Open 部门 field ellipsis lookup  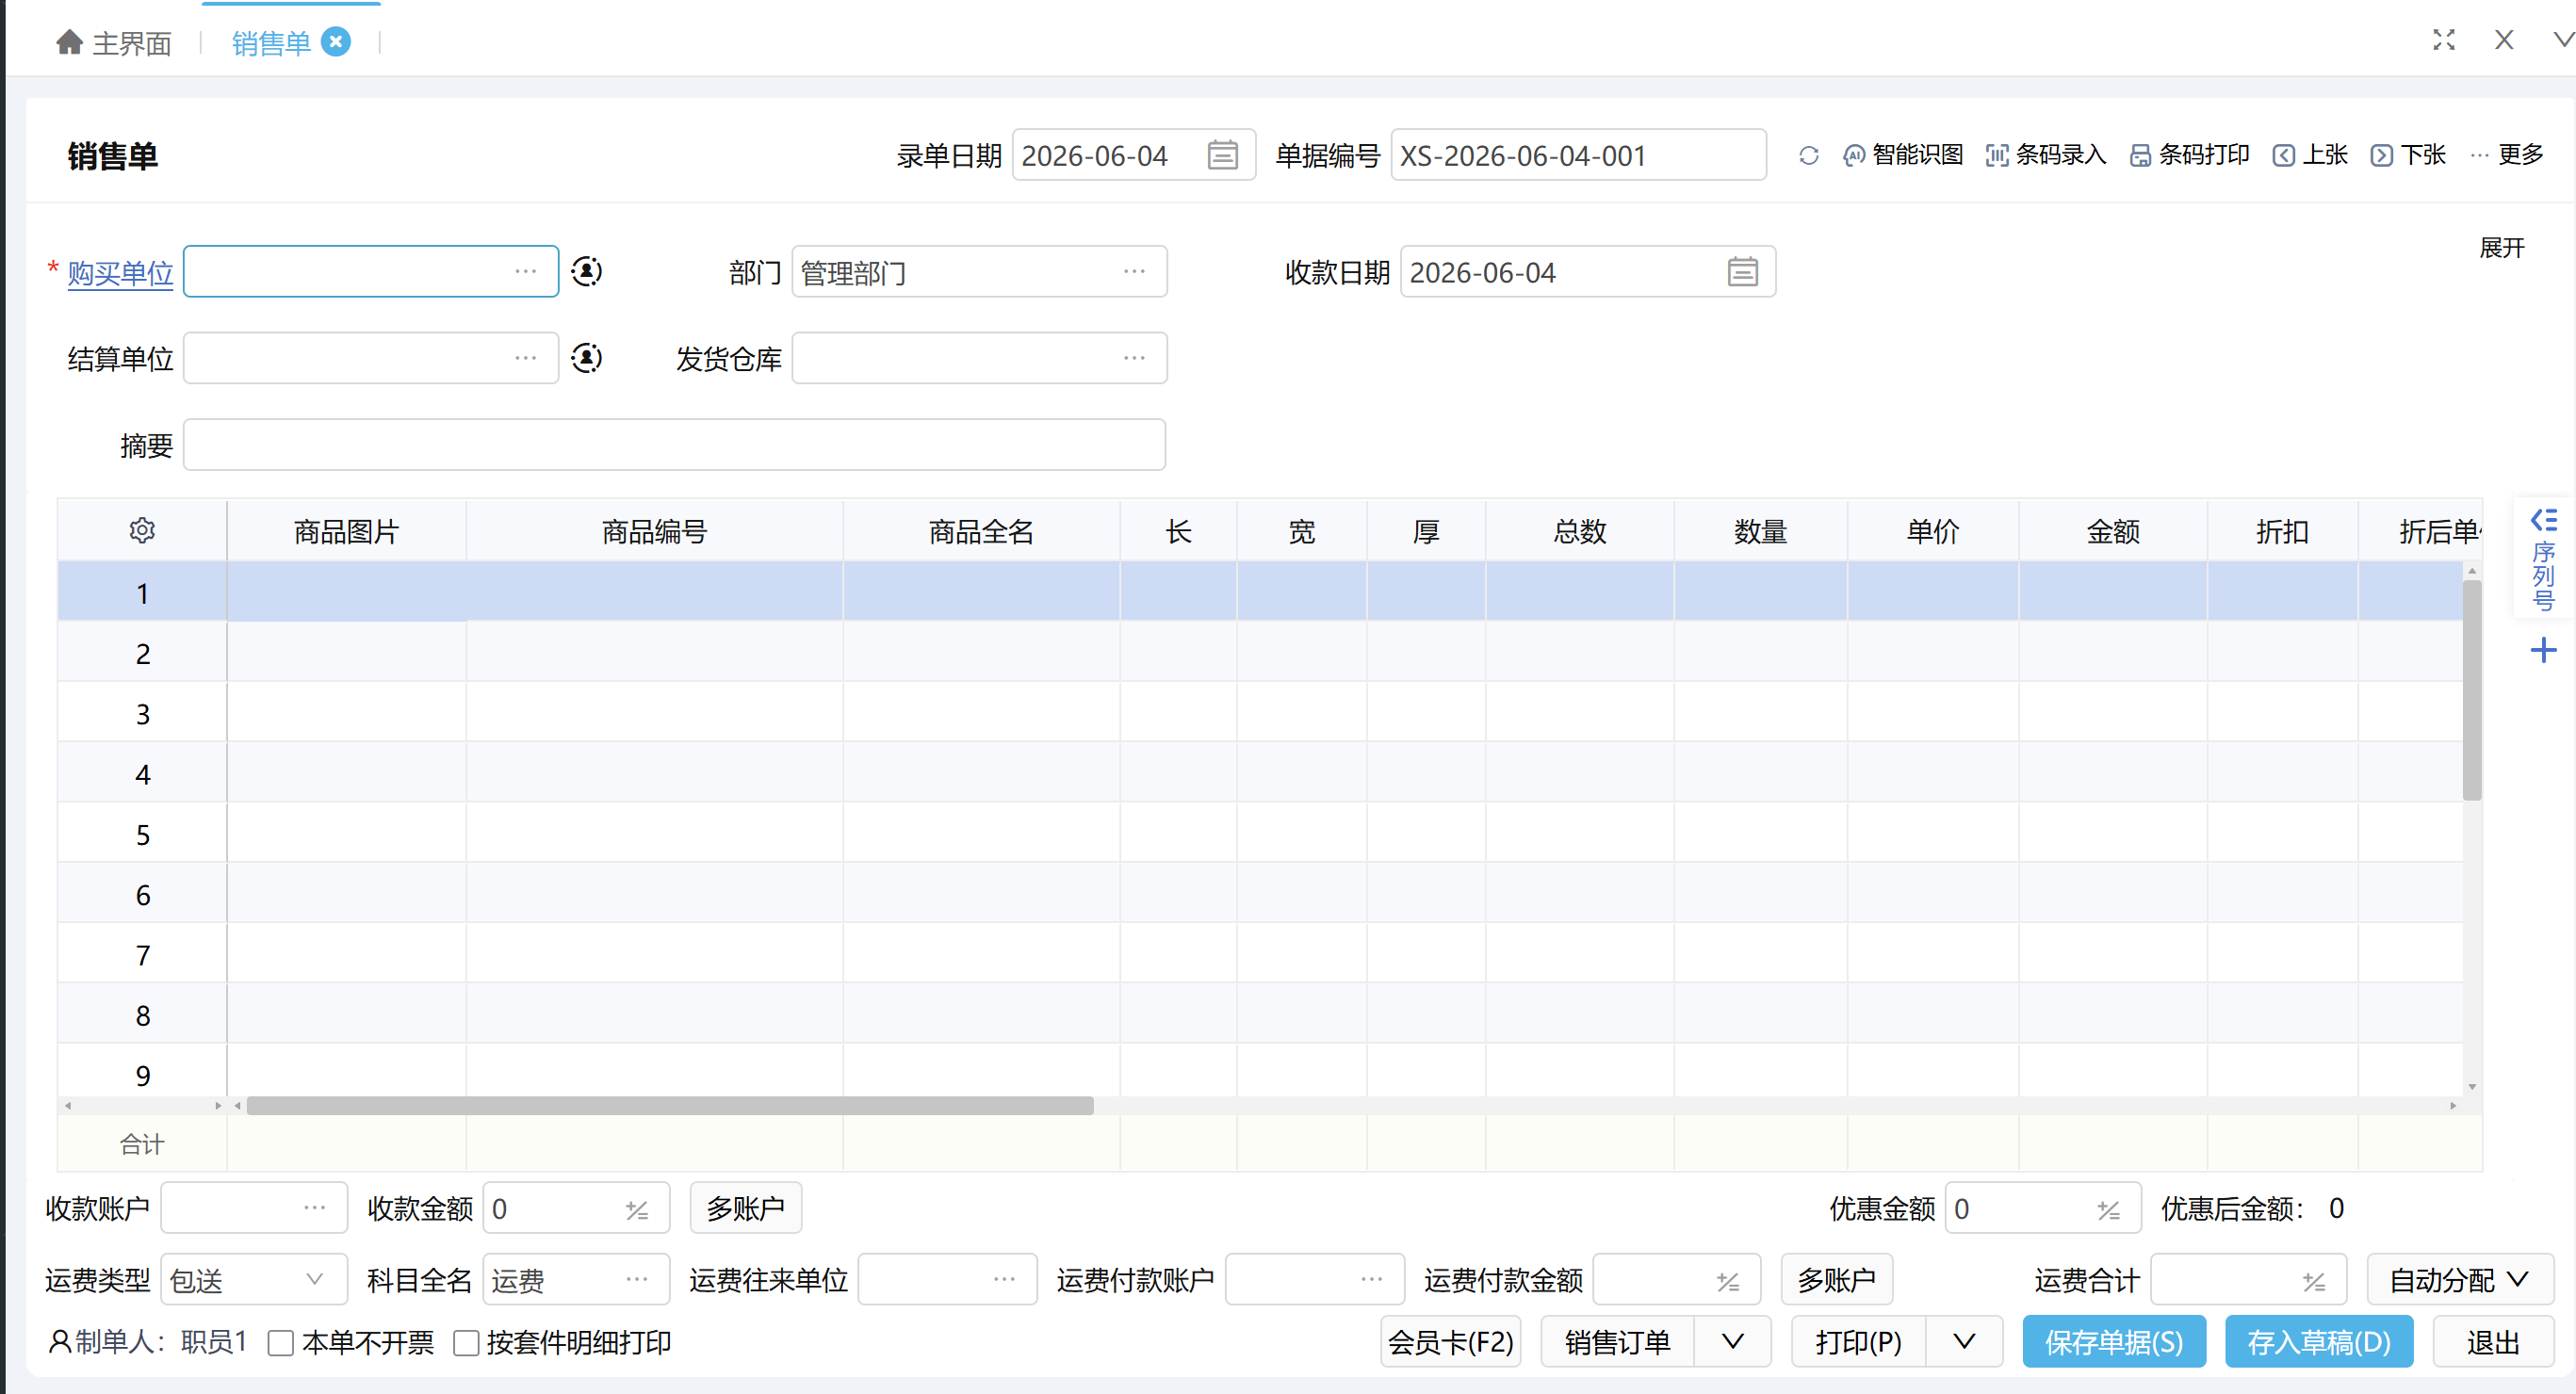1134,271
